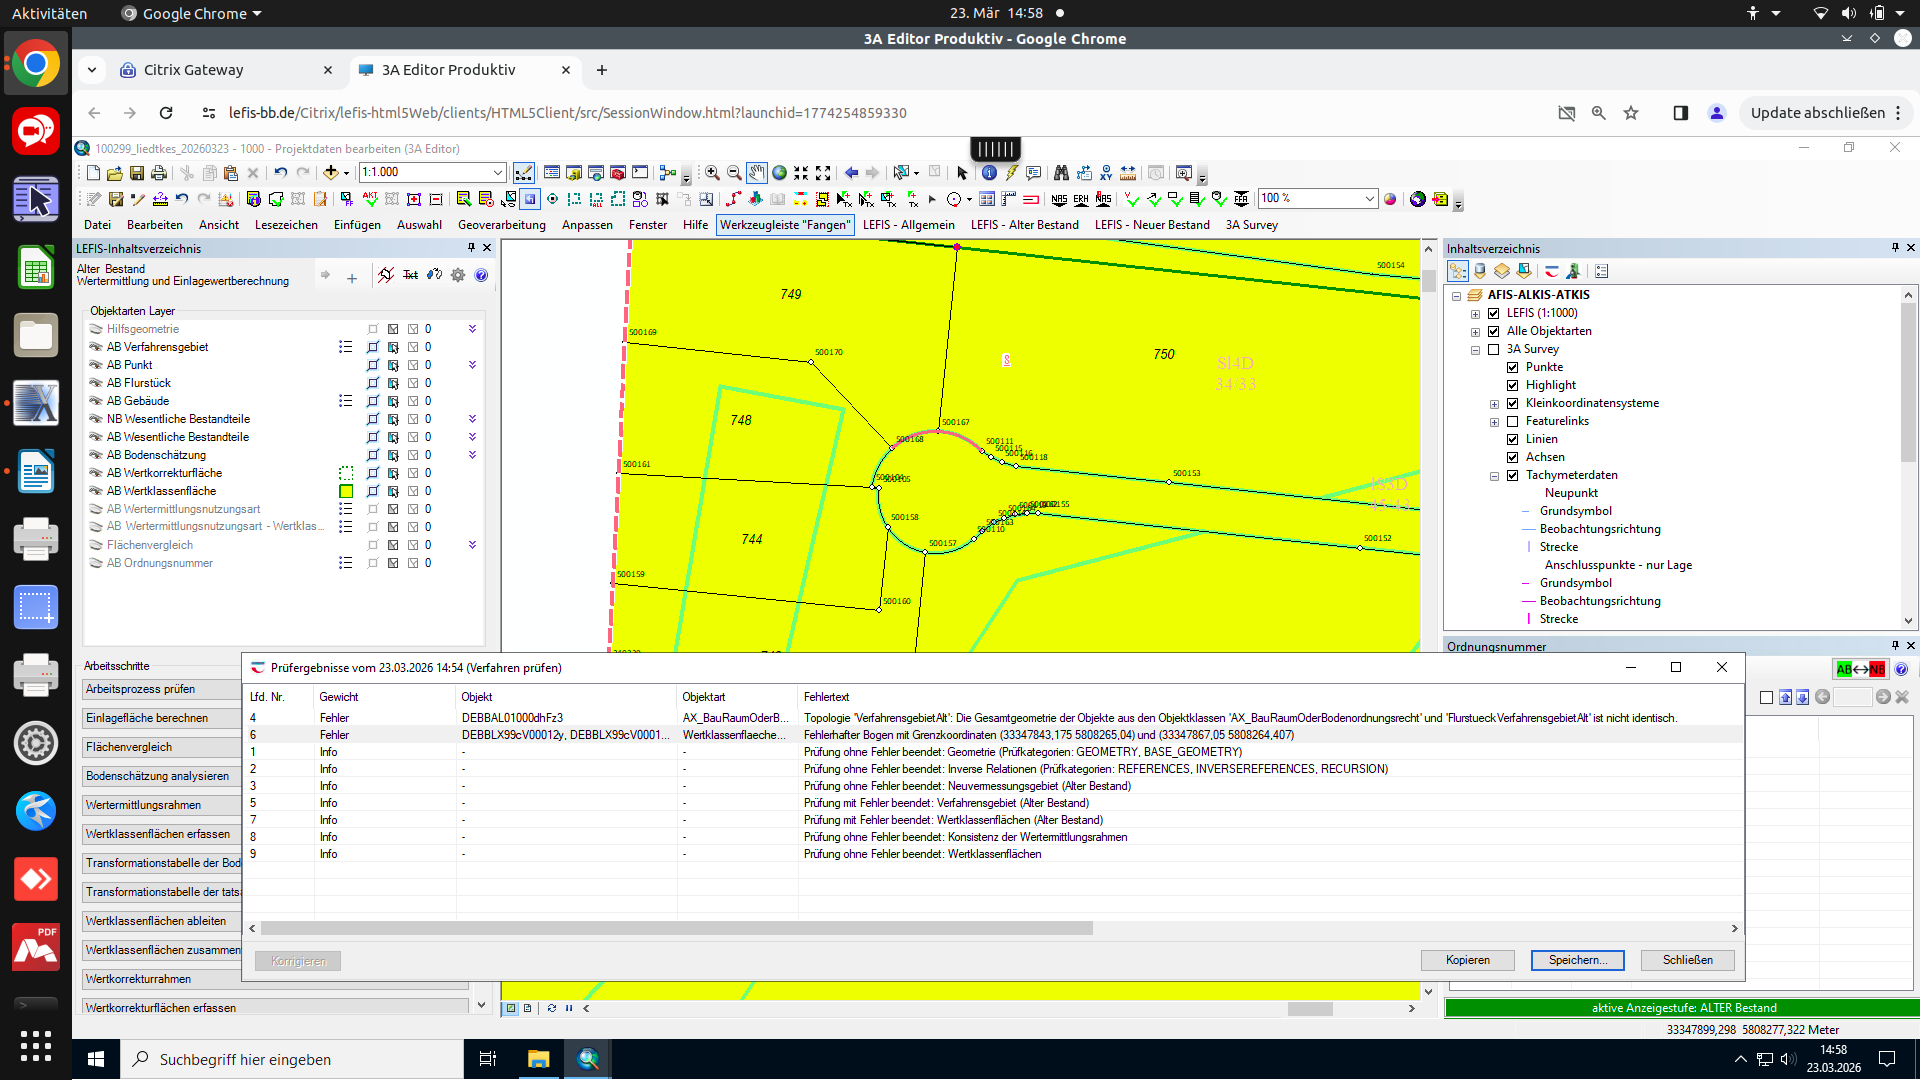Click the full extent globe icon
The width and height of the screenshot is (1920, 1080).
tap(779, 173)
